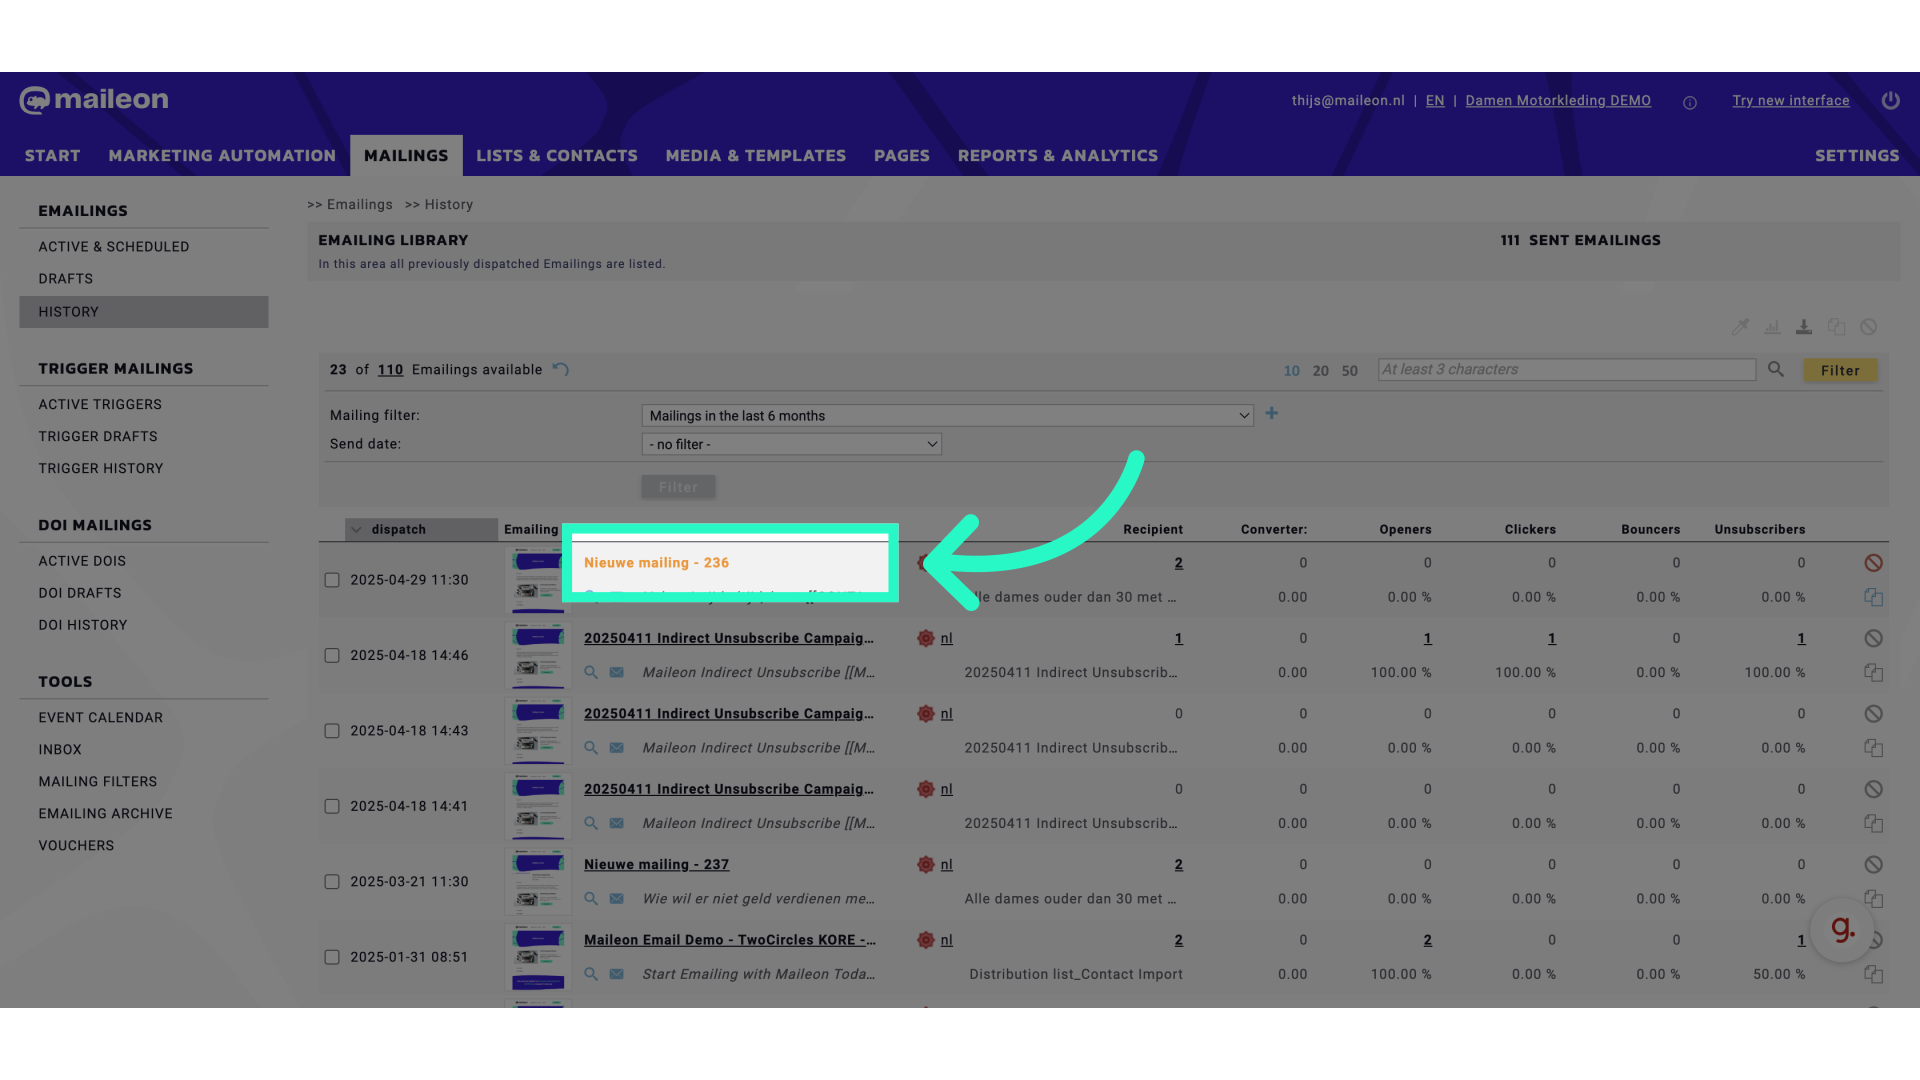The width and height of the screenshot is (1920, 1080).
Task: Click the stop icon for Nieuwe mailing - 237 row
Action: coord(1874,865)
